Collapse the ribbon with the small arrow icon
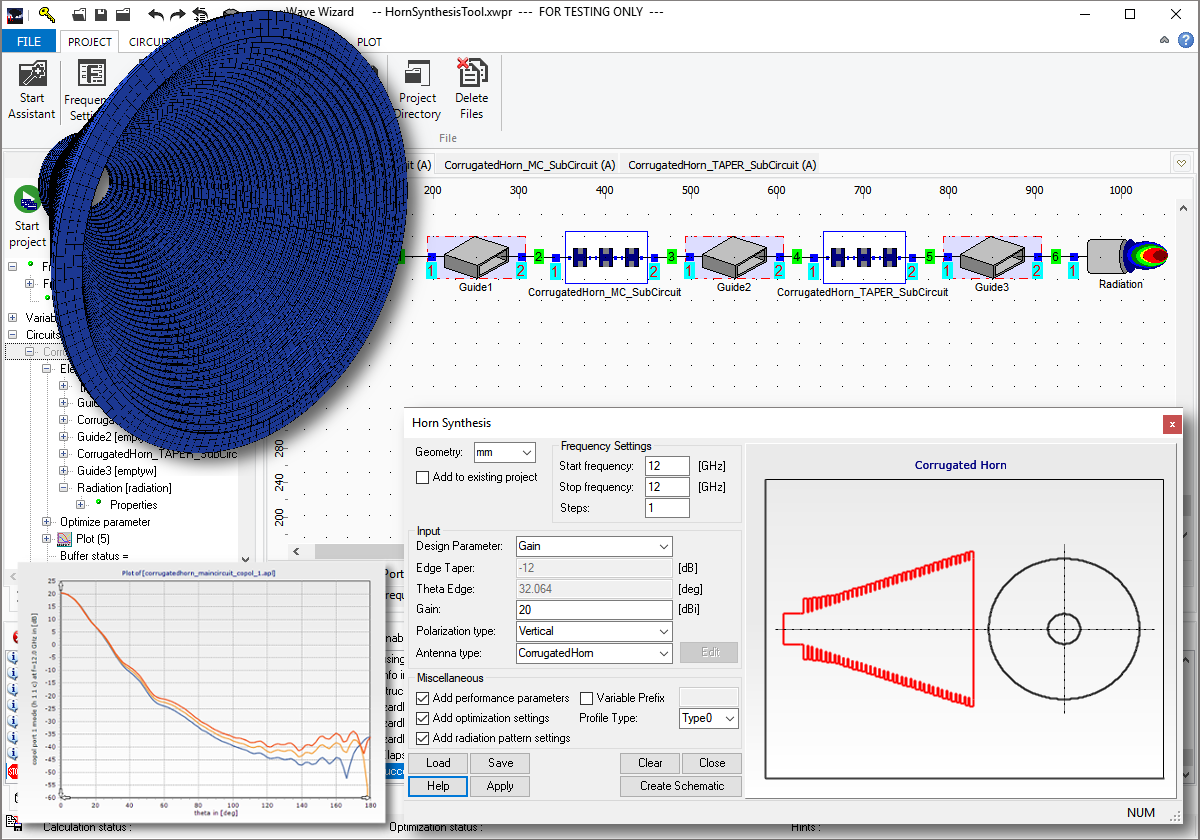The image size is (1200, 840). pos(1165,41)
